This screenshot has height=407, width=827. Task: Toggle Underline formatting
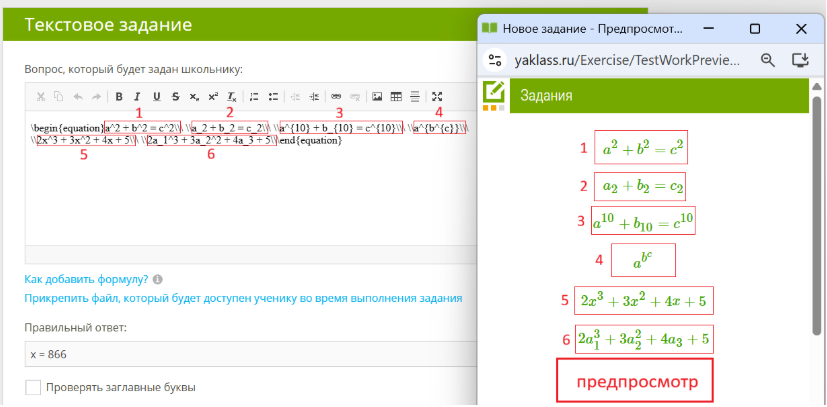(x=156, y=96)
